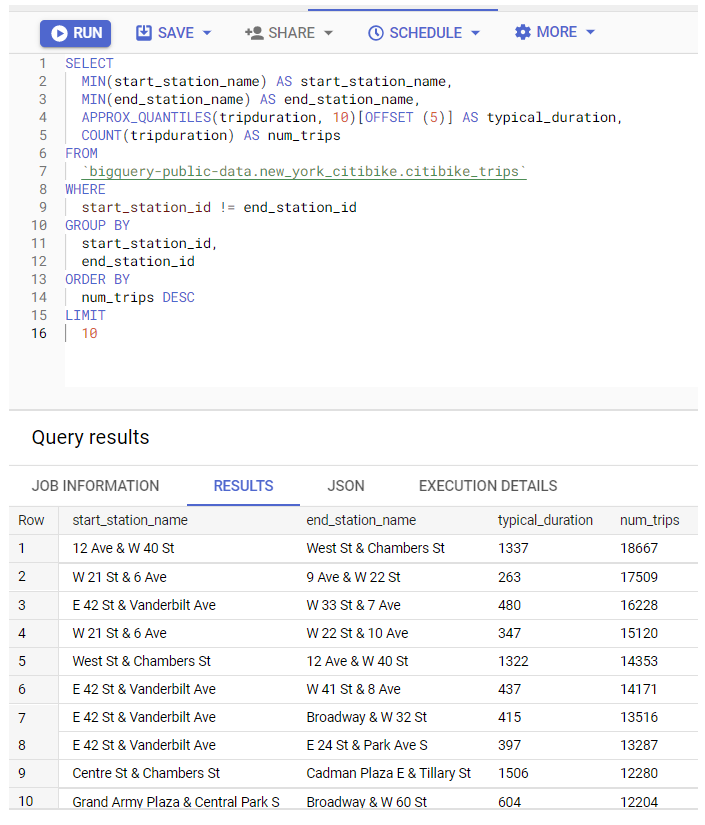Viewport: 705px width, 825px height.
Task: Place cursor on APPROX_QUANTILES in line 4
Action: click(x=146, y=117)
